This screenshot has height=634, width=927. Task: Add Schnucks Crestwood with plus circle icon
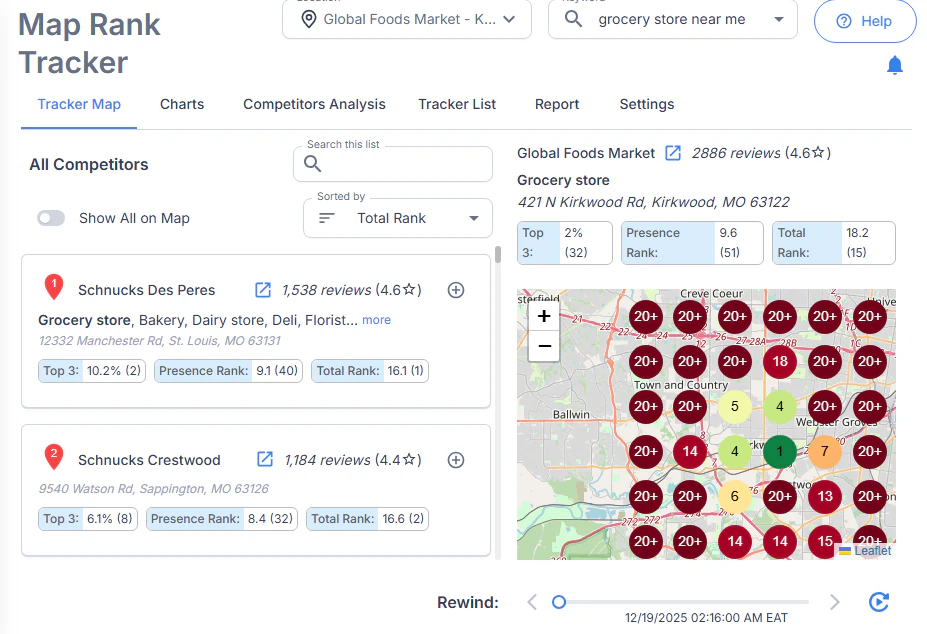tap(456, 460)
